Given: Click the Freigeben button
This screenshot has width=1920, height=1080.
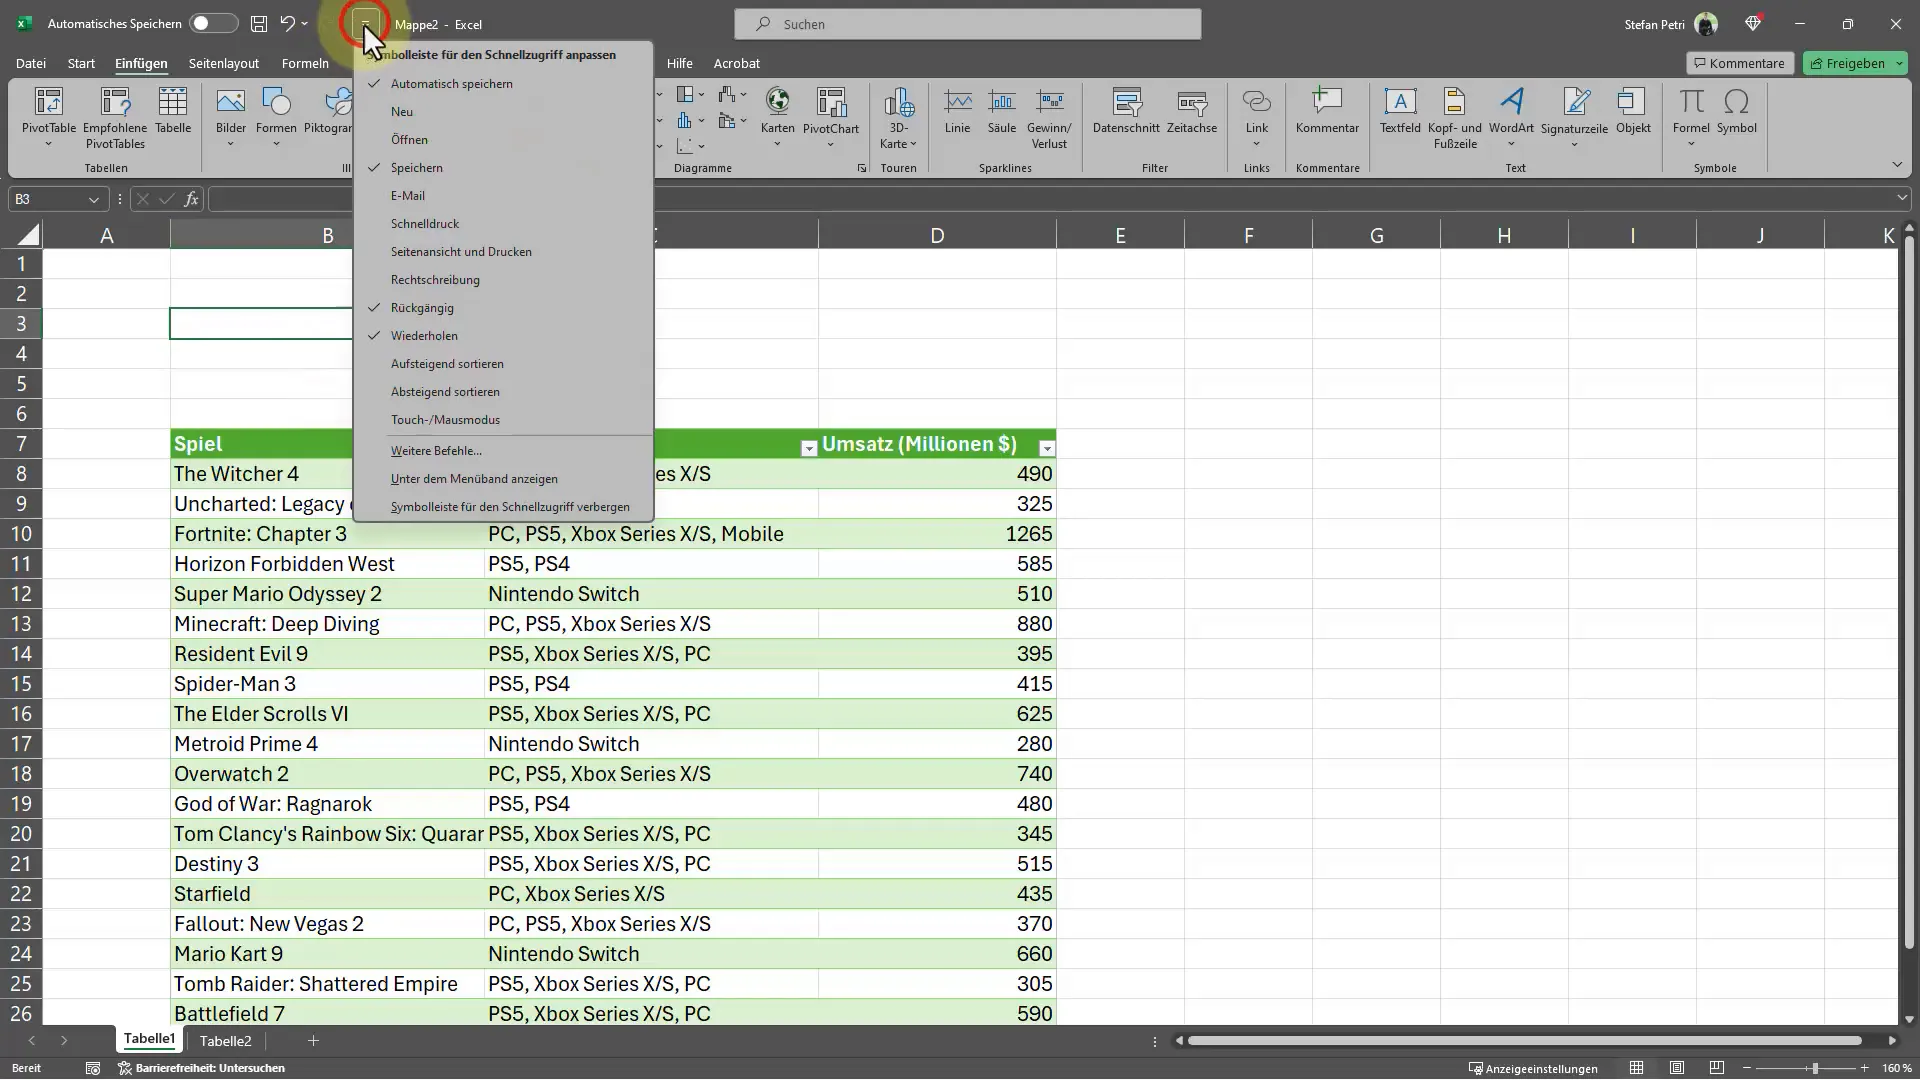Looking at the screenshot, I should pos(1847,63).
